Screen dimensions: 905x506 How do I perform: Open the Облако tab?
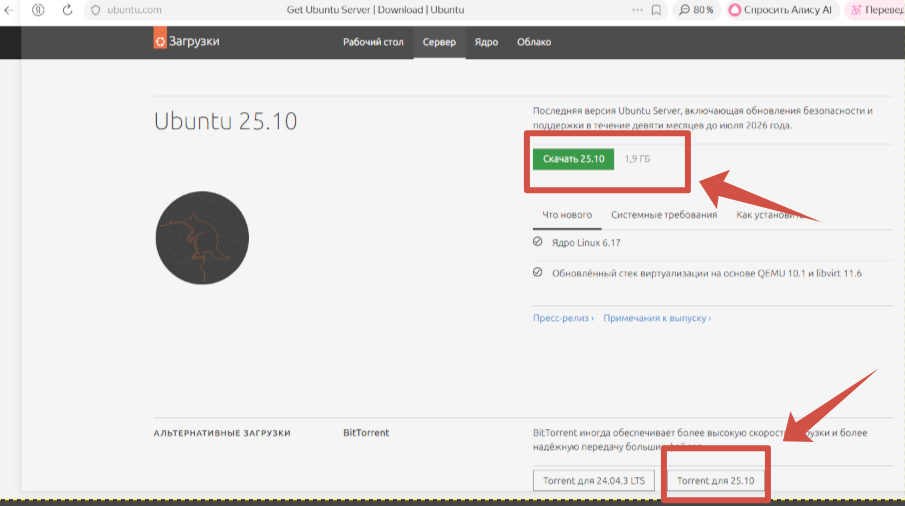click(x=534, y=42)
